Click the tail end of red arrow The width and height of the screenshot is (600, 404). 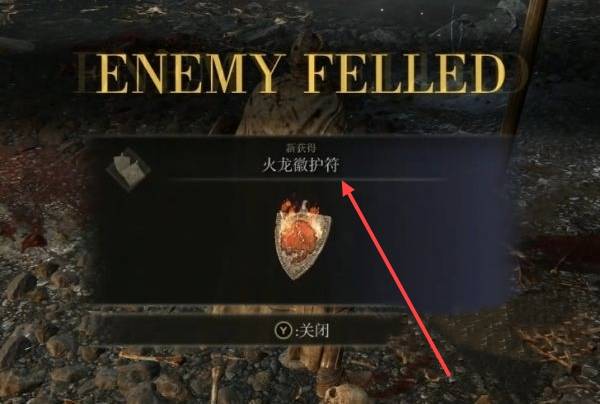(x=450, y=376)
